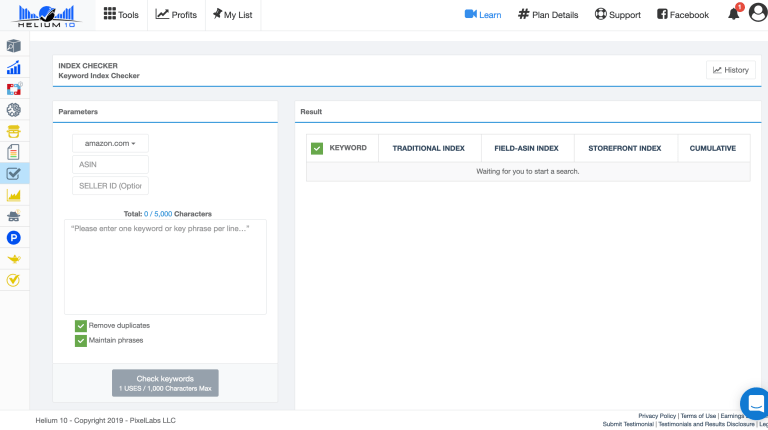Image resolution: width=768 pixels, height=430 pixels.
Task: Open the Tools grid menu
Action: pos(121,15)
